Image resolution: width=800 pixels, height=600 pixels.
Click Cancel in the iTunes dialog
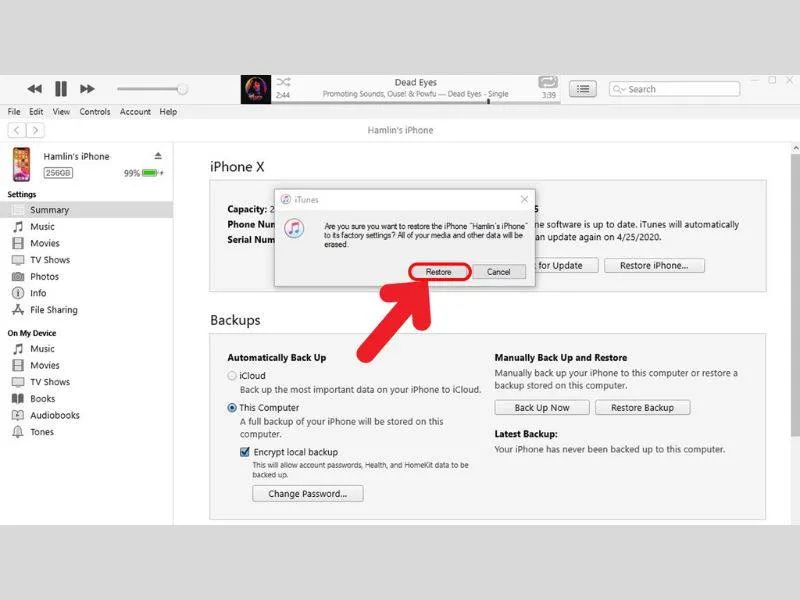coord(498,272)
